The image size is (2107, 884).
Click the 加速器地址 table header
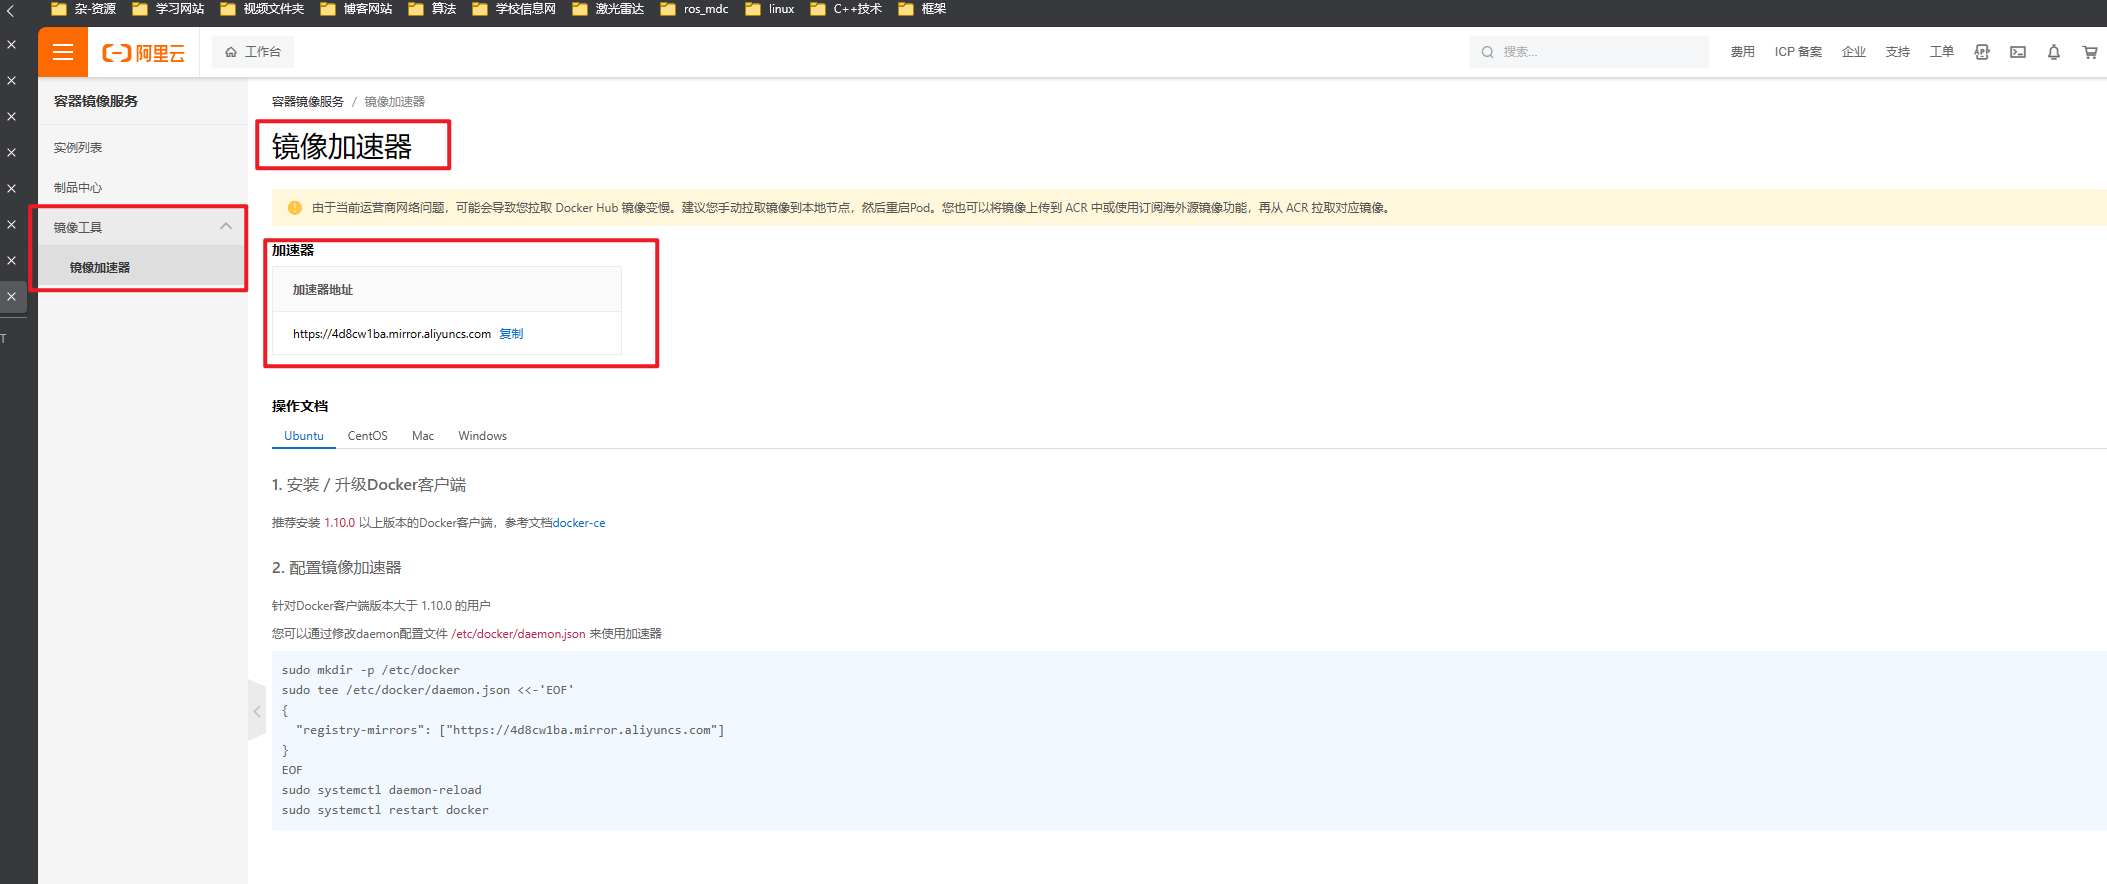point(447,290)
